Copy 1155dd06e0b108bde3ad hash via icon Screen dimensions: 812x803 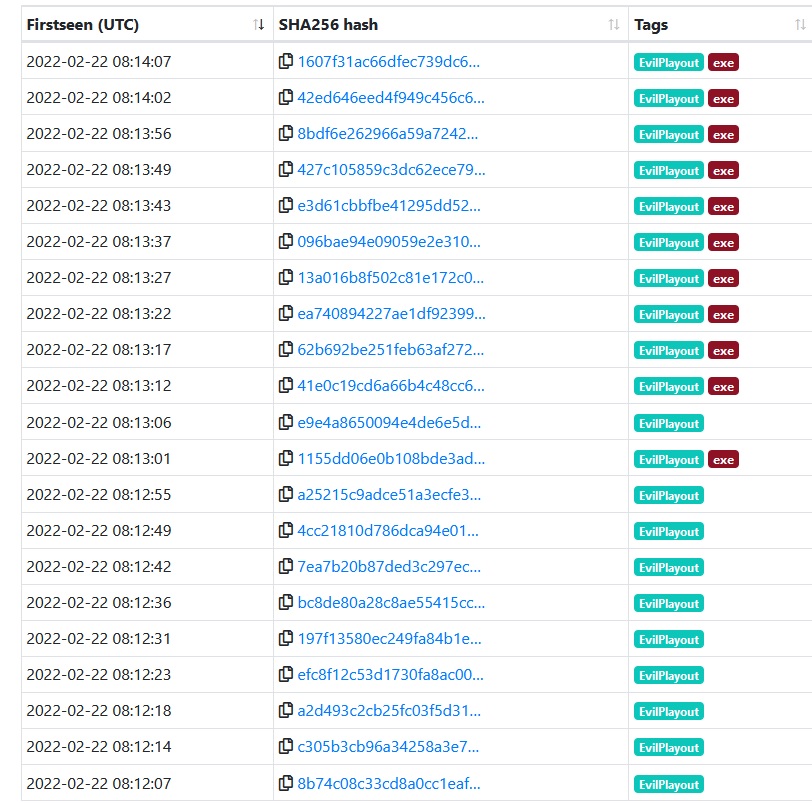285,458
